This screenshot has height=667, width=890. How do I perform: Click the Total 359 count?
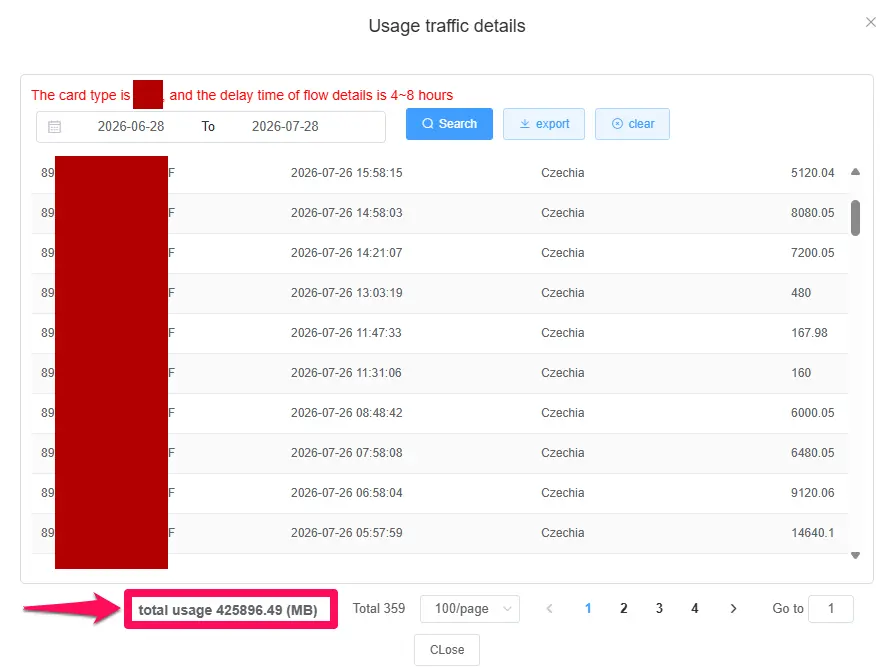379,609
